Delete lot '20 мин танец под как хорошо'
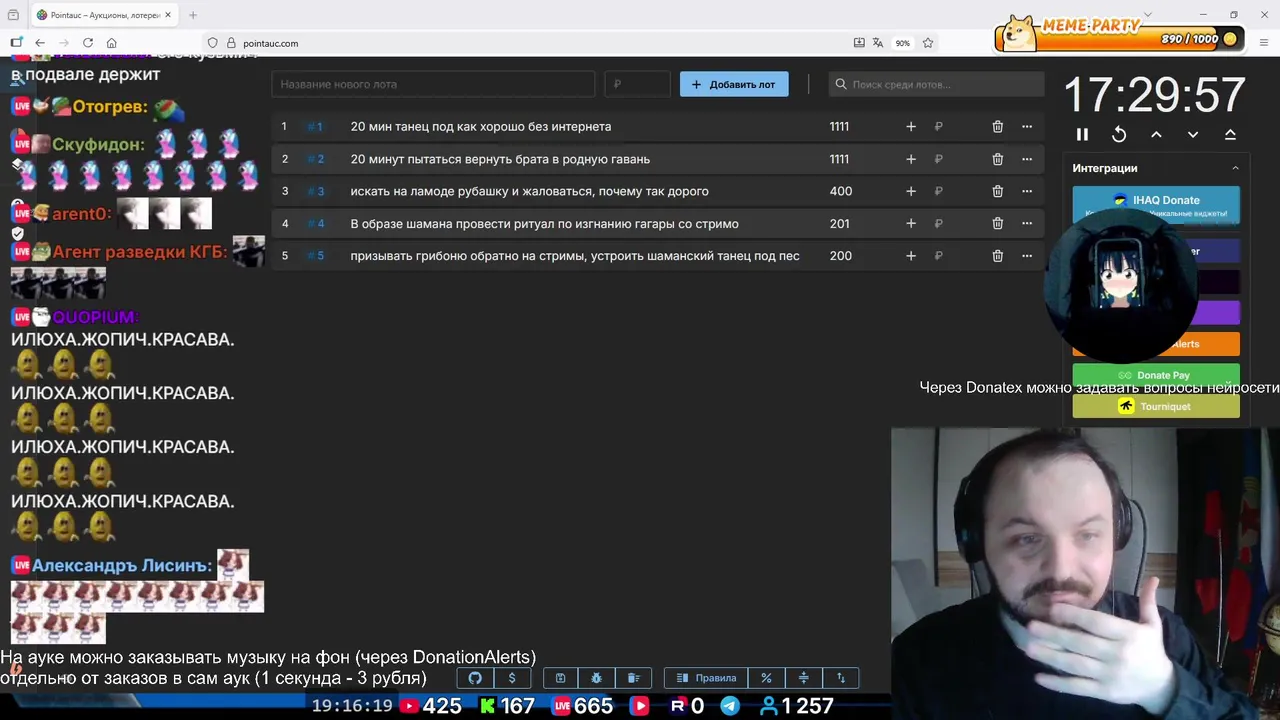 tap(997, 126)
